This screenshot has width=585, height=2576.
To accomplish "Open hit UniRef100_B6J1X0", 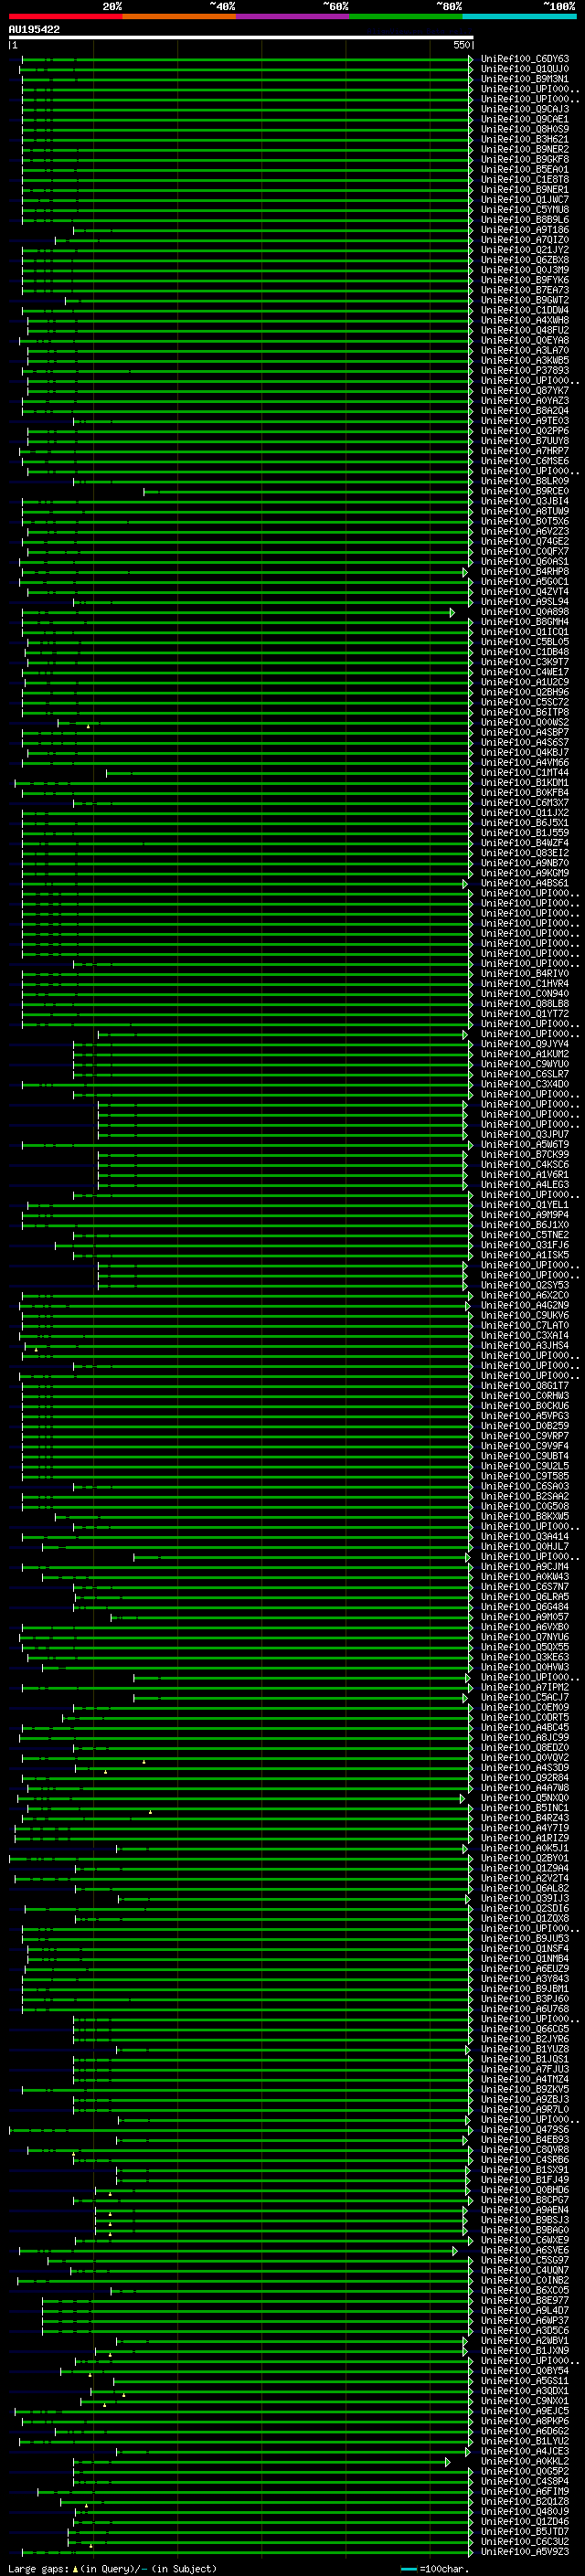I will click(524, 1225).
